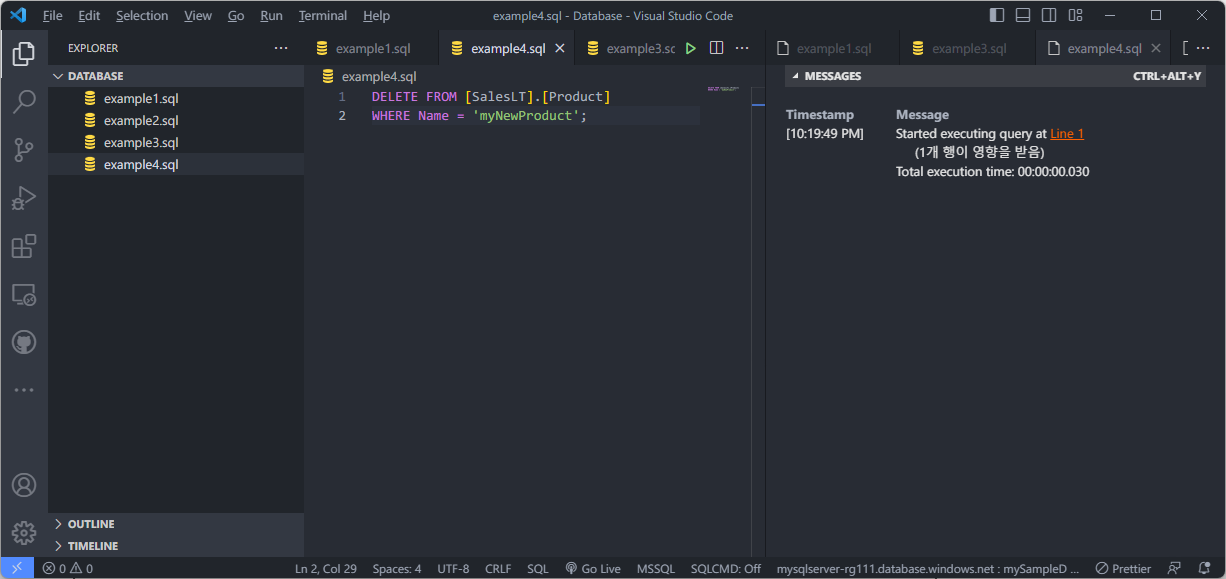Screen dimensions: 1226x579
Task: Open the View menu
Action: pyautogui.click(x=198, y=16)
